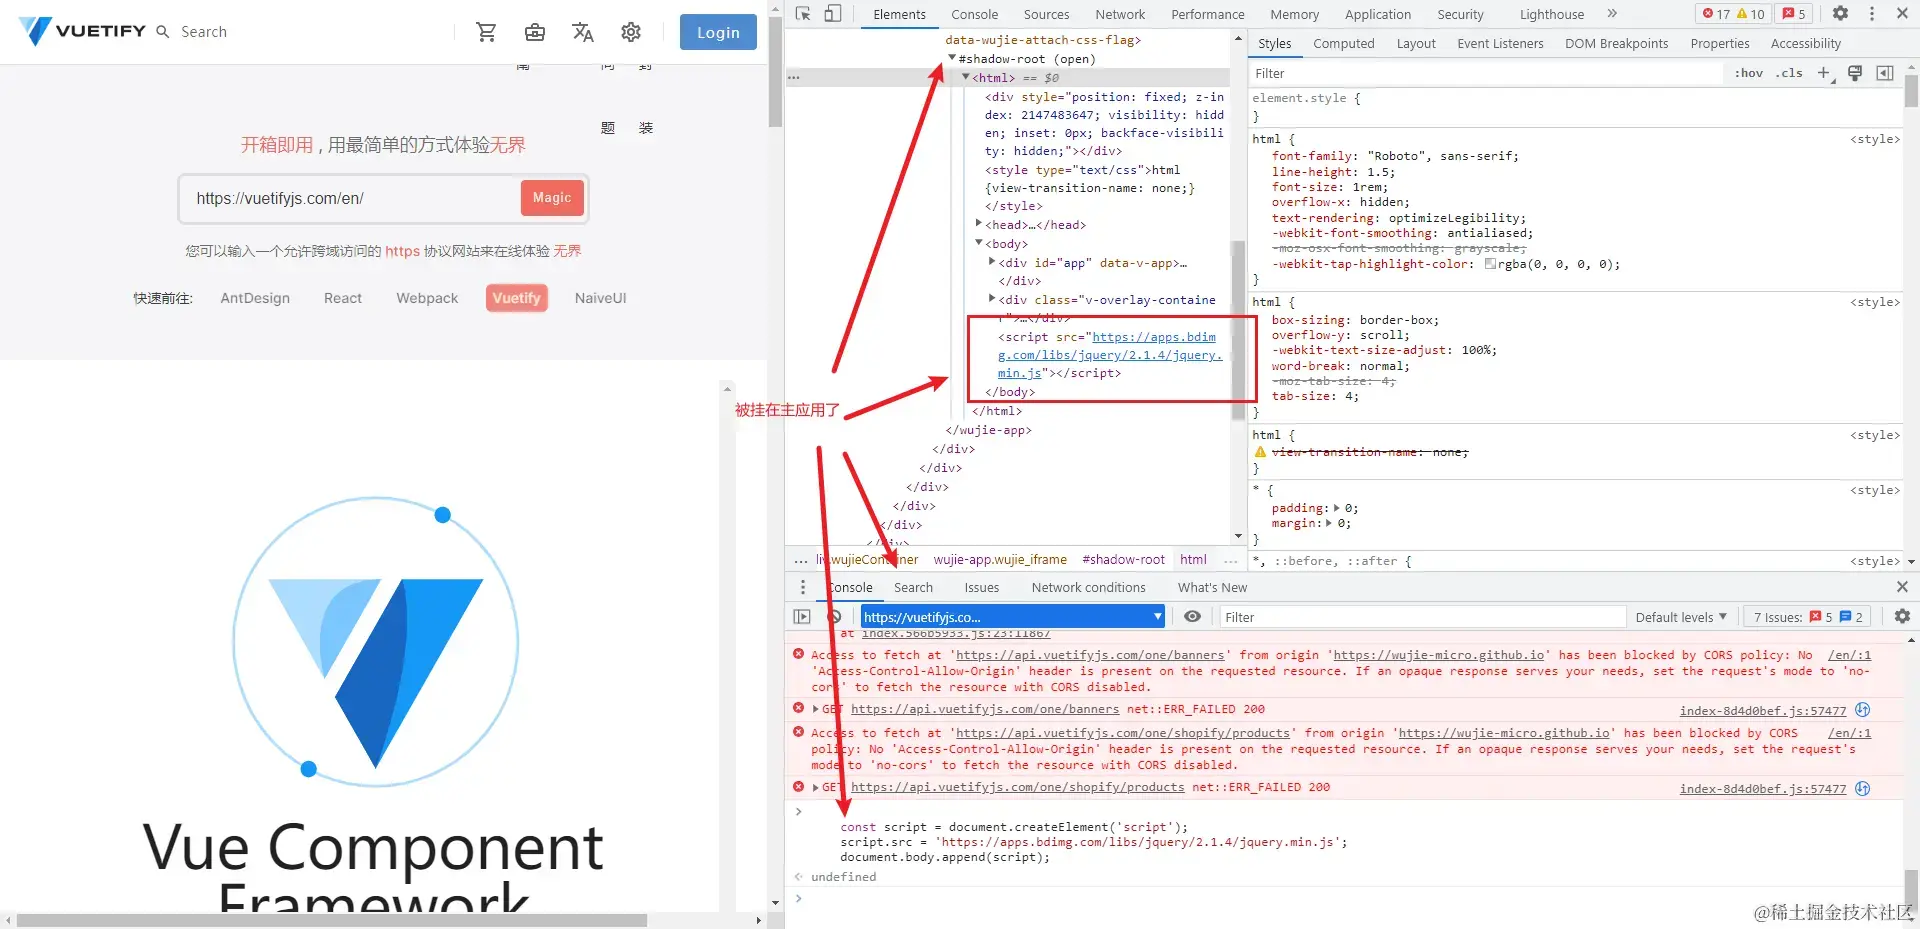
Task: Expand the GET banners error entry
Action: click(x=816, y=709)
